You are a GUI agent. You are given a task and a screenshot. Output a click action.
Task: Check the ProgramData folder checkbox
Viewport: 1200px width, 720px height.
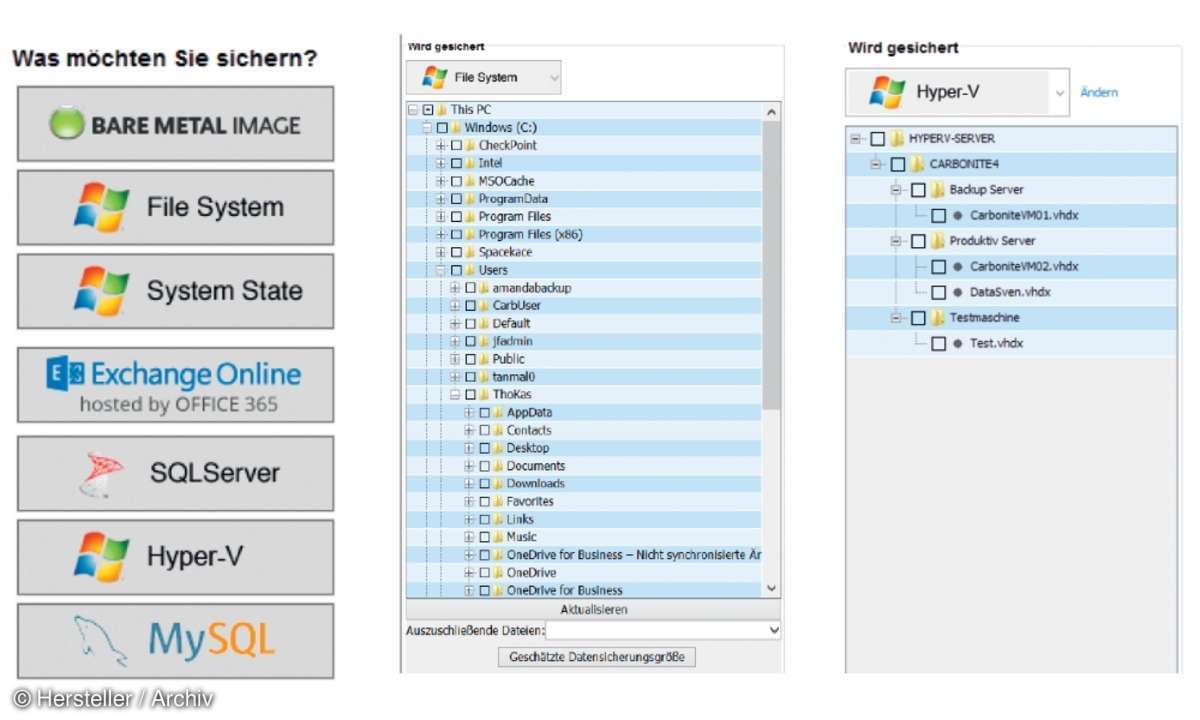456,199
